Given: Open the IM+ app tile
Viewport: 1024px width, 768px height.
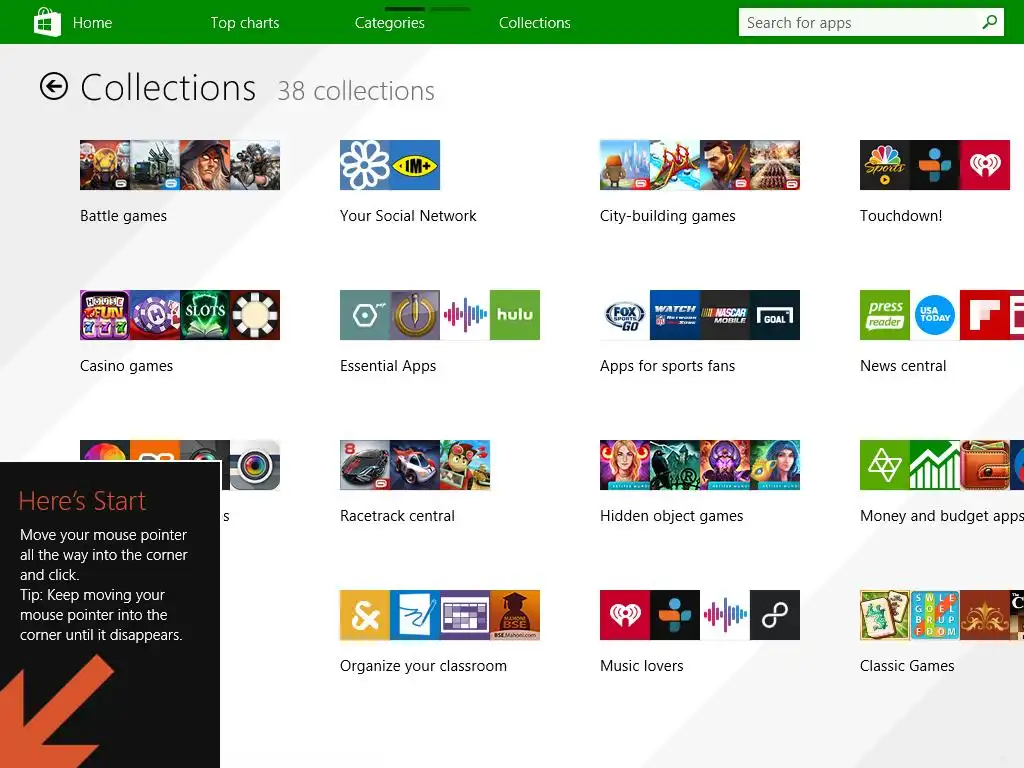Looking at the screenshot, I should pos(415,165).
